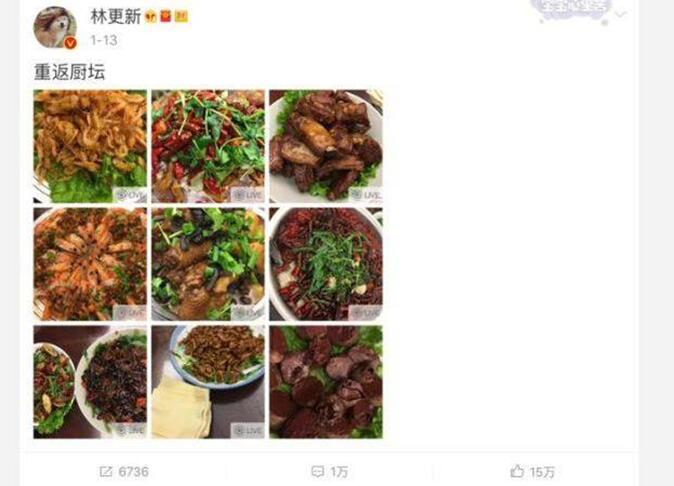The image size is (674, 486).
Task: Open the photo with tofu sheets and blue bowl
Action: (x=208, y=382)
